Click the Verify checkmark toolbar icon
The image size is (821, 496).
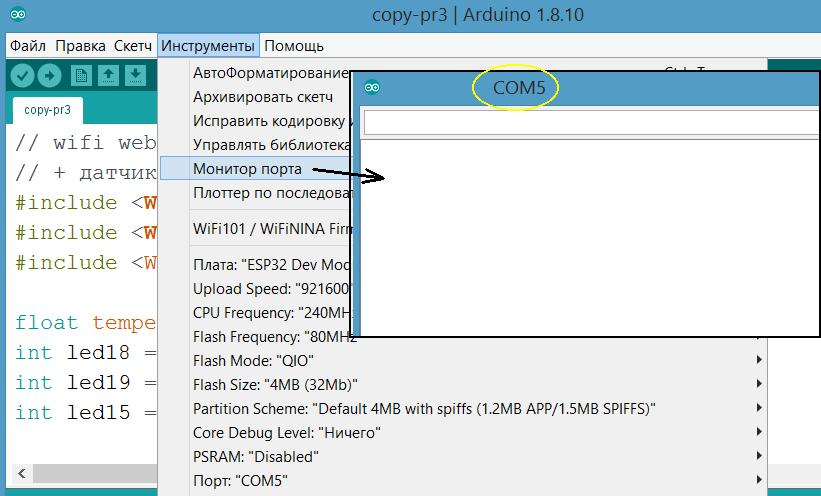pyautogui.click(x=22, y=76)
